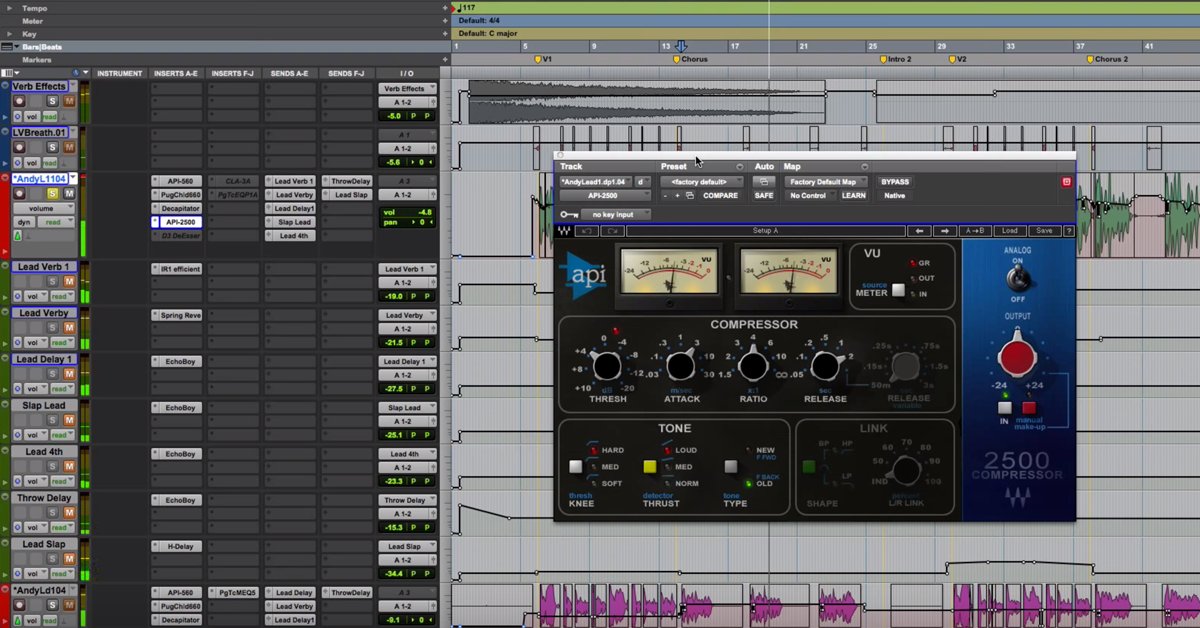Open the Verb Effects I/O input dropdown

[x=407, y=89]
